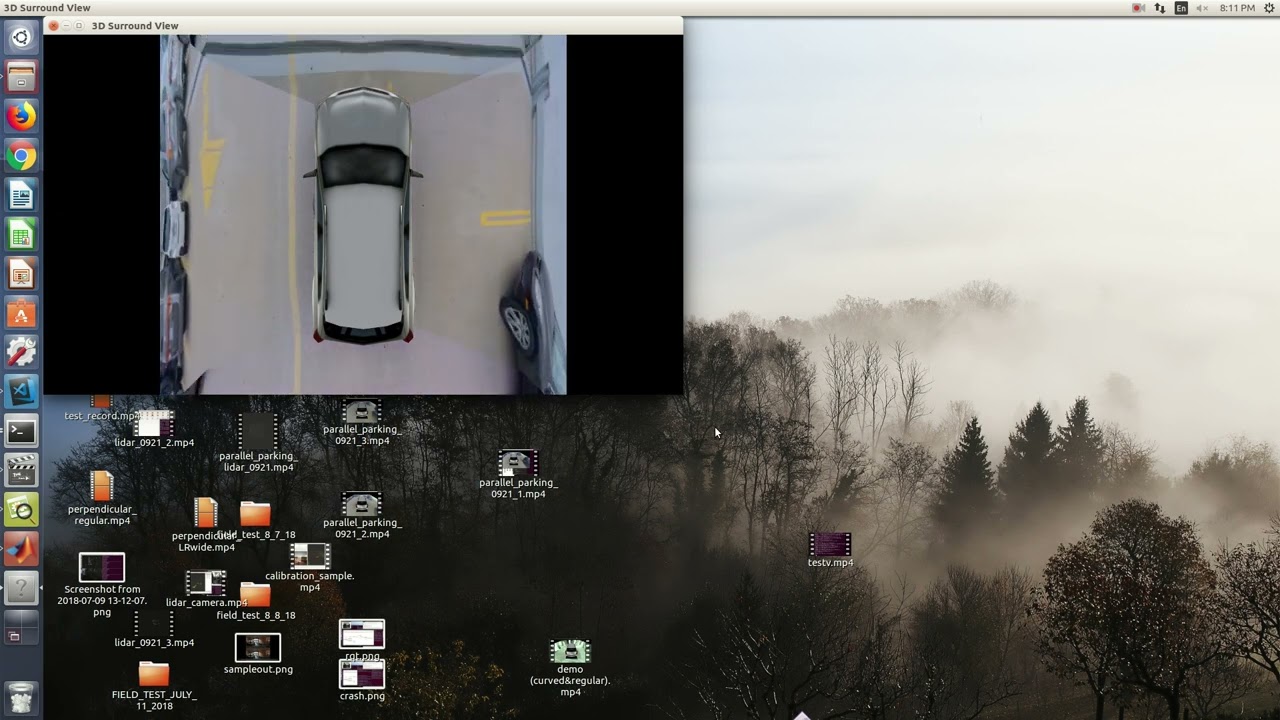The image size is (1280, 720).
Task: Select lidar_0921_2.mp4 on the desktop
Action: tap(154, 430)
